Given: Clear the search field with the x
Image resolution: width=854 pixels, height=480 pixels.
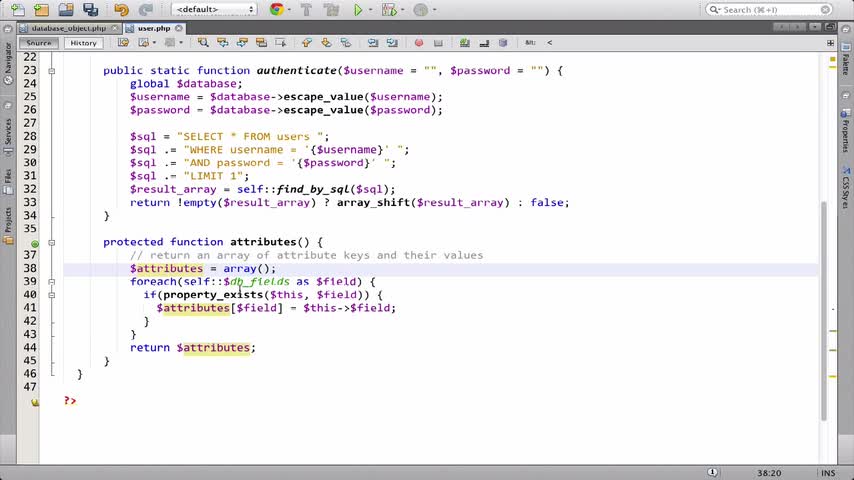Looking at the screenshot, I should coord(826,10).
